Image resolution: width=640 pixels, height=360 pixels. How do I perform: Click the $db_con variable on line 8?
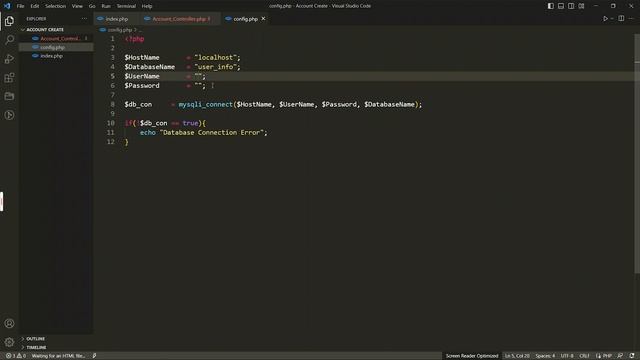coord(138,104)
